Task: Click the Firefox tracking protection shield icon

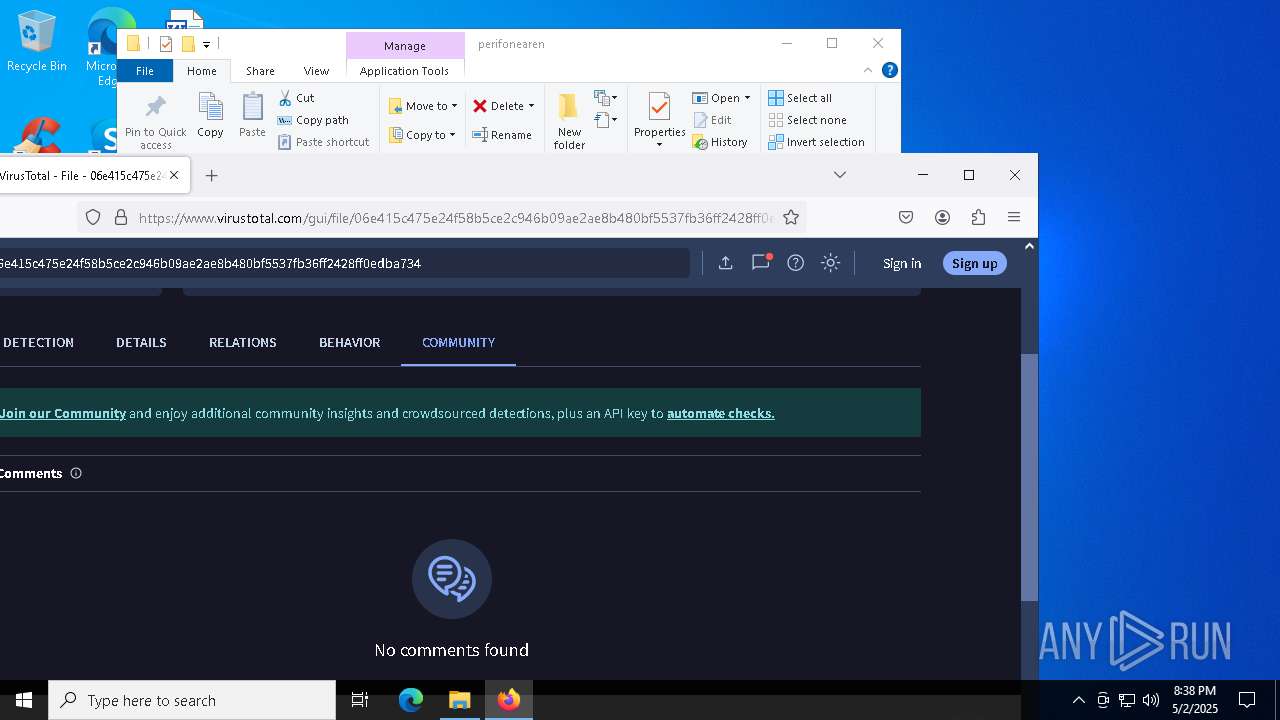Action: tap(93, 218)
